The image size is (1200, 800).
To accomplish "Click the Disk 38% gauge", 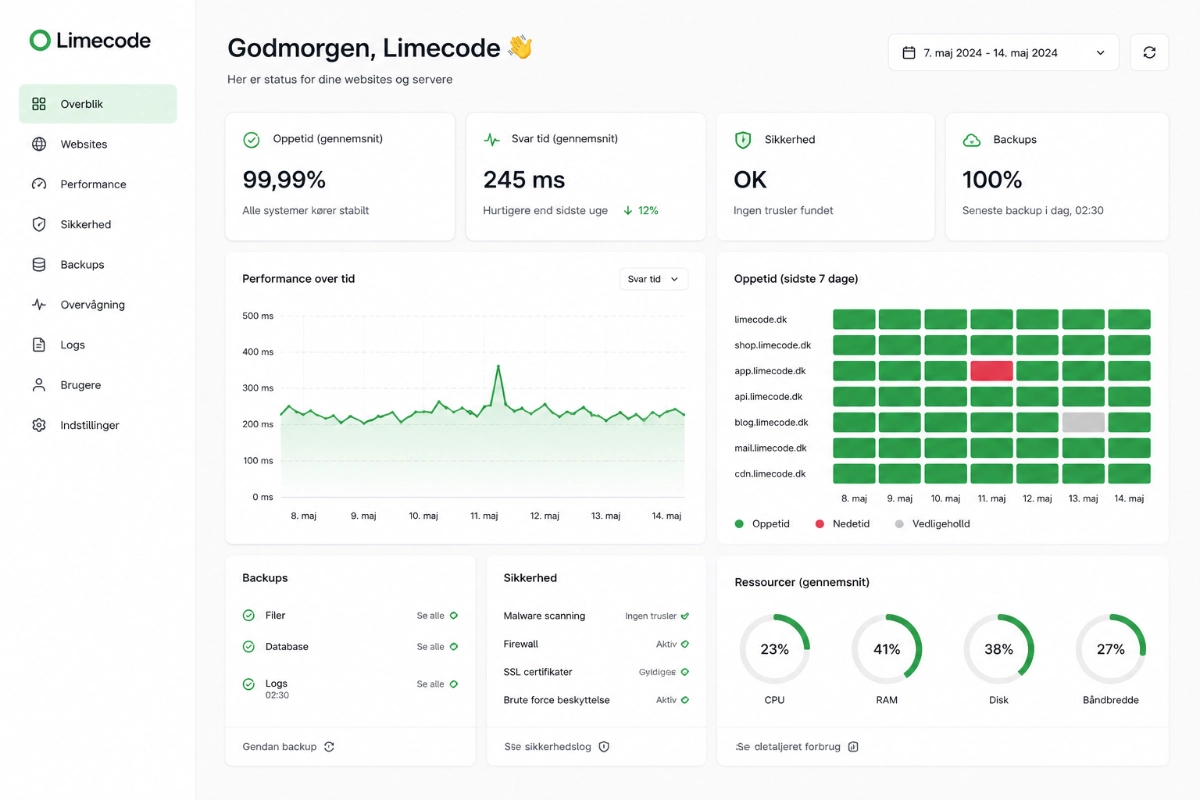I will pos(999,649).
